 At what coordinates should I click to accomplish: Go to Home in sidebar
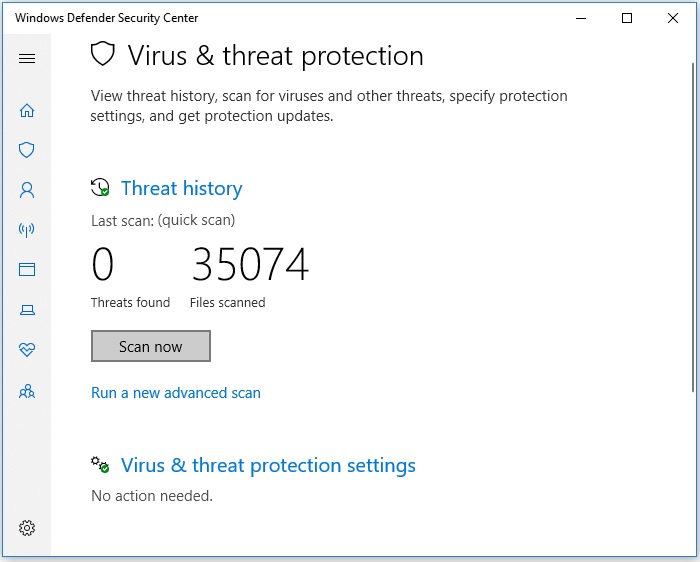pos(27,110)
